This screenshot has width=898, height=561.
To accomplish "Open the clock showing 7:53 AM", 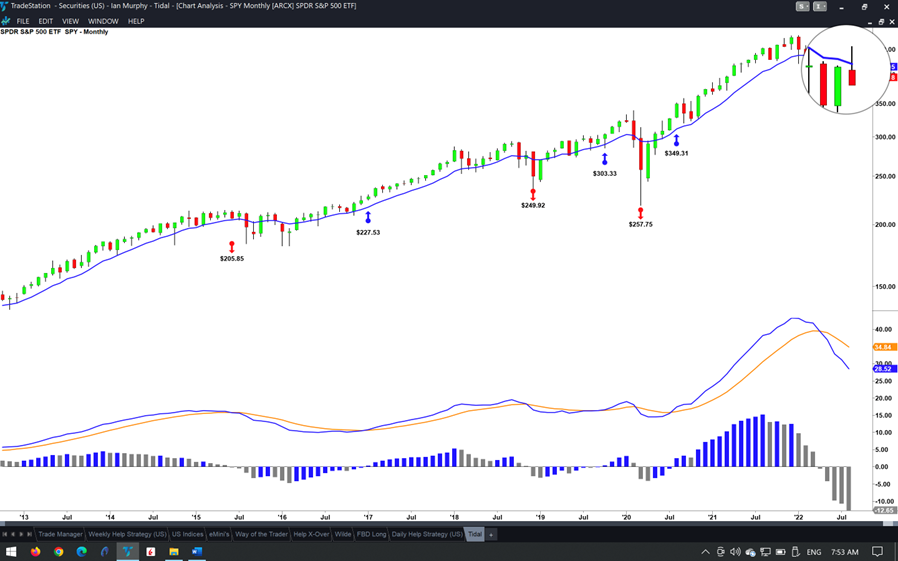I will [844, 552].
